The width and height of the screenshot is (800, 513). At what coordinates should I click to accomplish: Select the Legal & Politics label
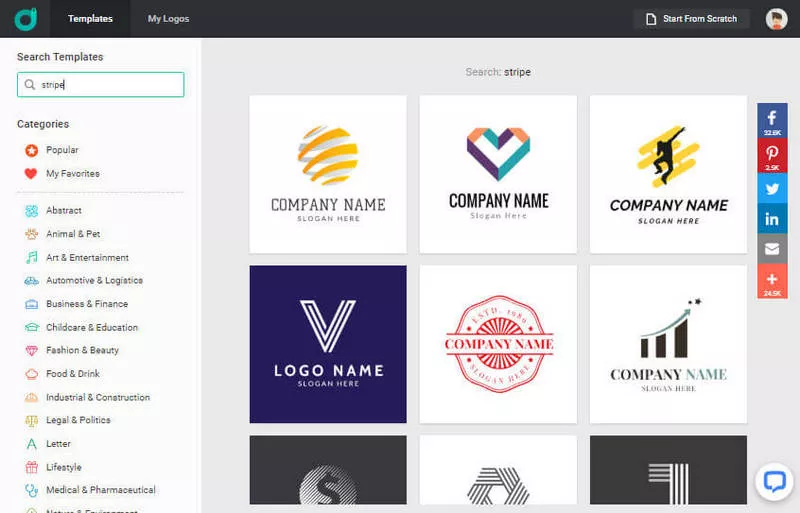(x=78, y=420)
